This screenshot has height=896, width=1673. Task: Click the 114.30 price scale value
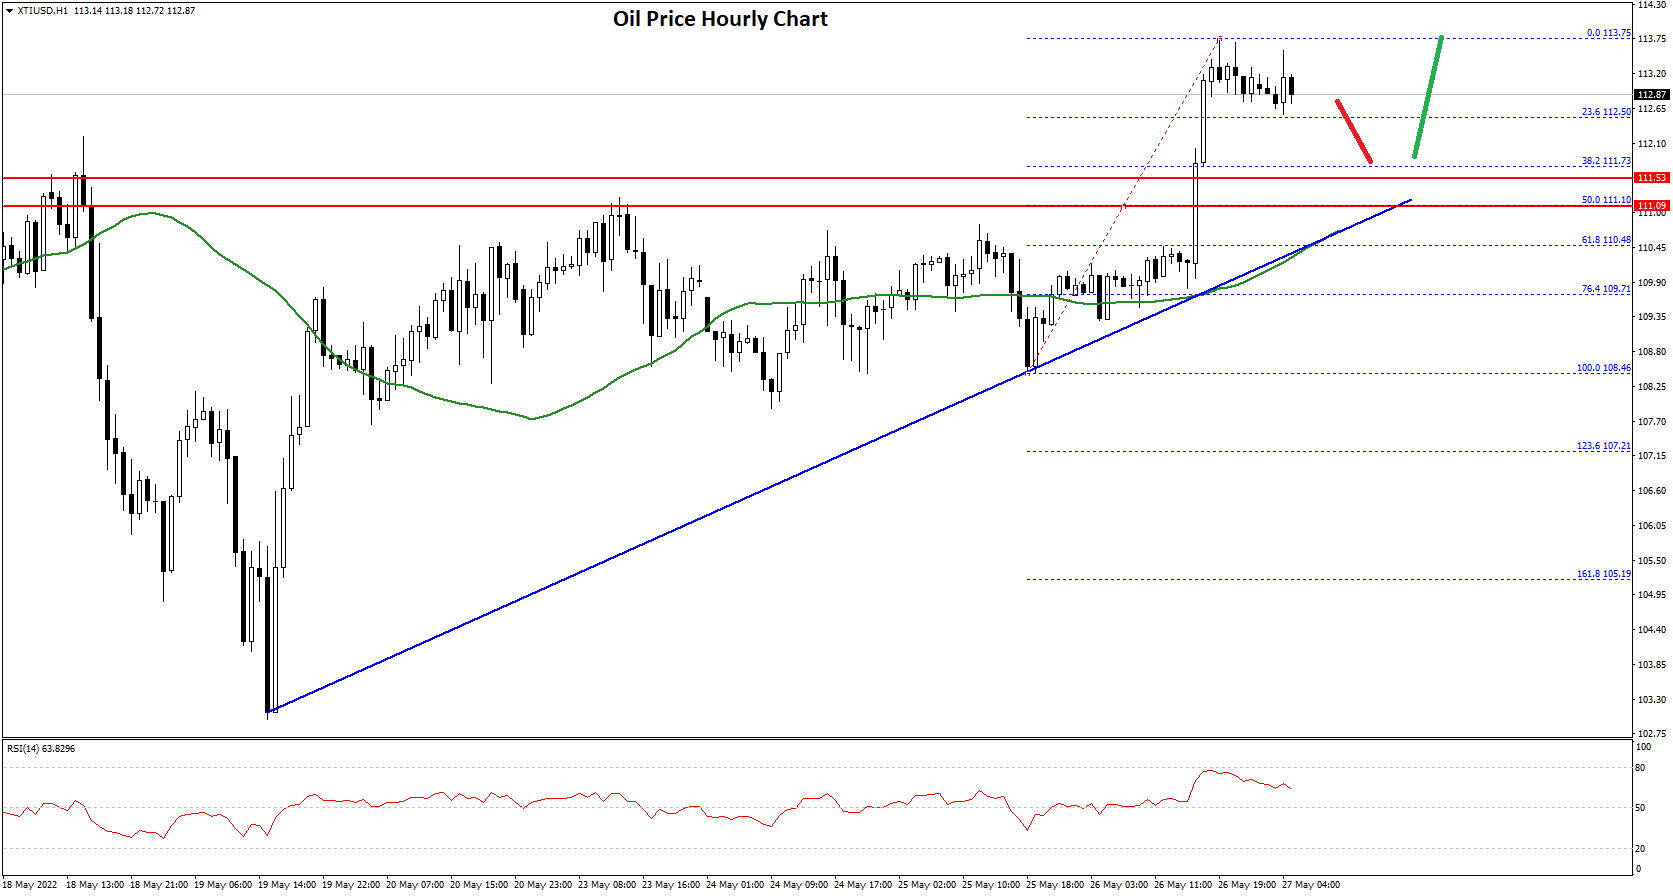[1651, 5]
